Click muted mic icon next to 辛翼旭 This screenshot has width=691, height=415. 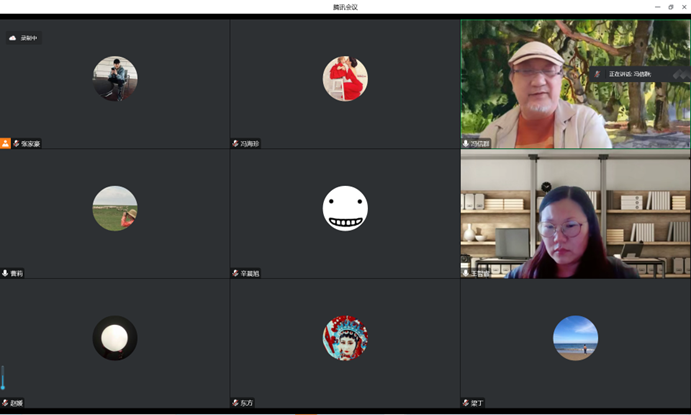click(235, 273)
